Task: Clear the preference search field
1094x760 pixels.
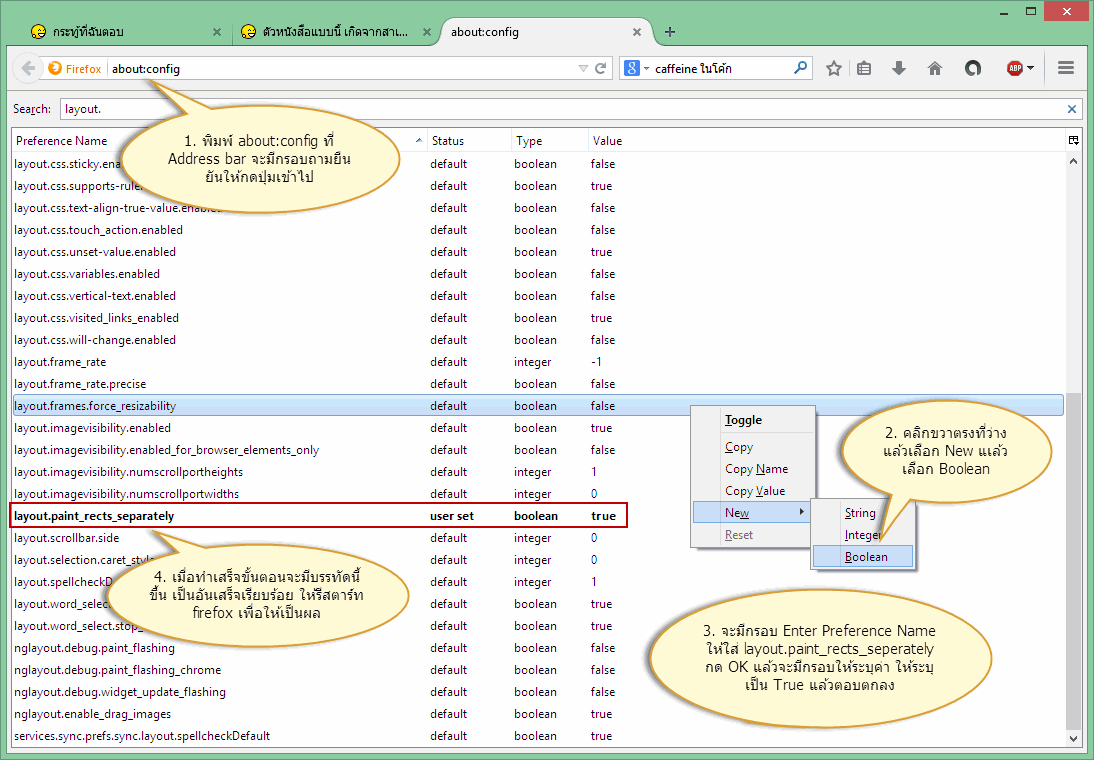Action: [x=1072, y=109]
